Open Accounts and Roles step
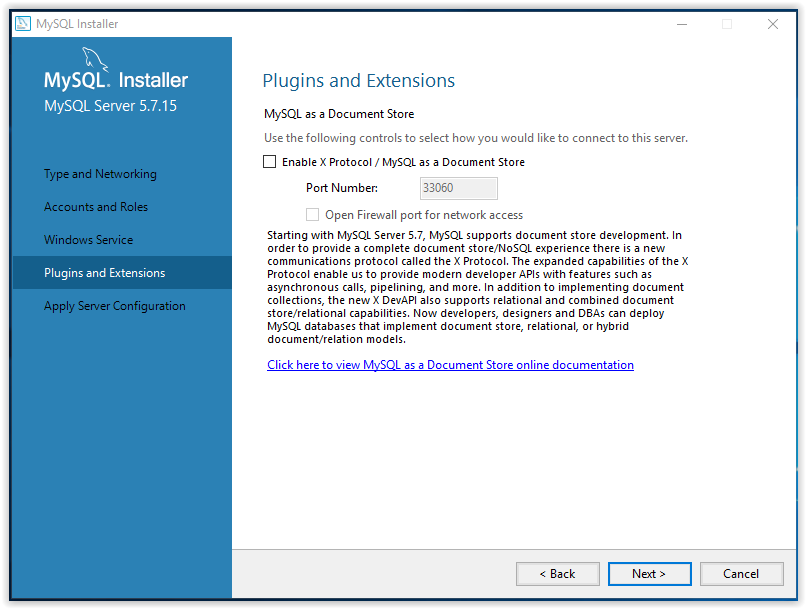This screenshot has height=609, width=806. [x=96, y=207]
